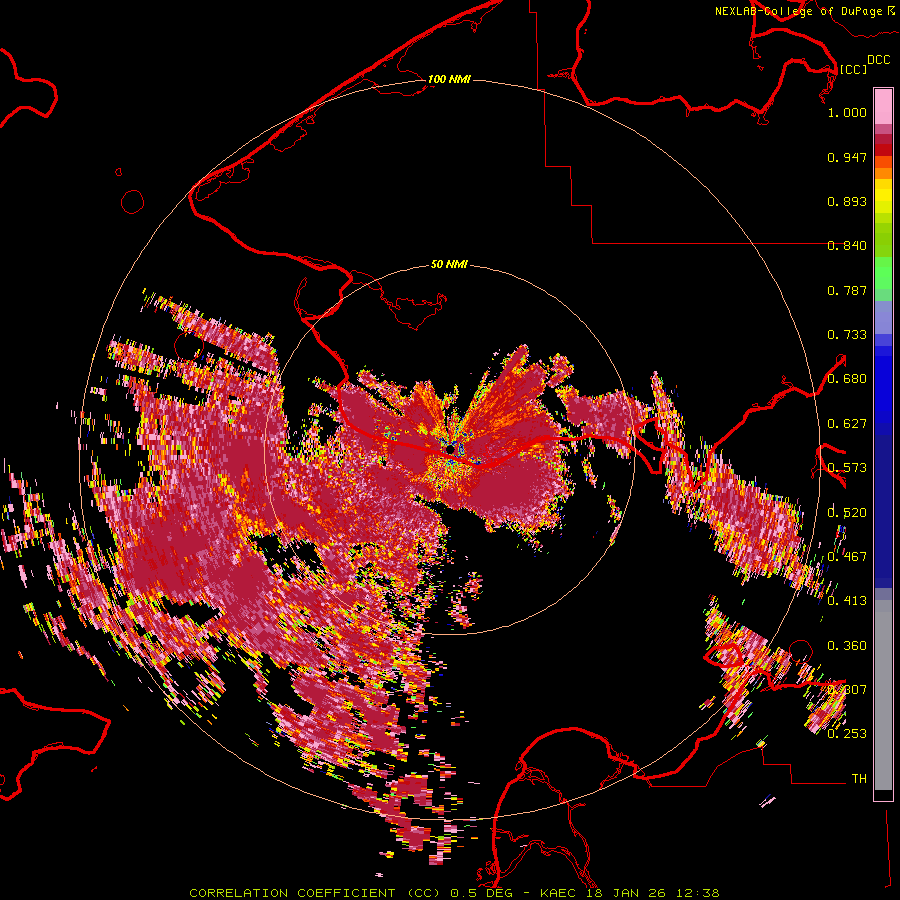Select the 0.733 scale value
This screenshot has width=900, height=900.
[847, 335]
